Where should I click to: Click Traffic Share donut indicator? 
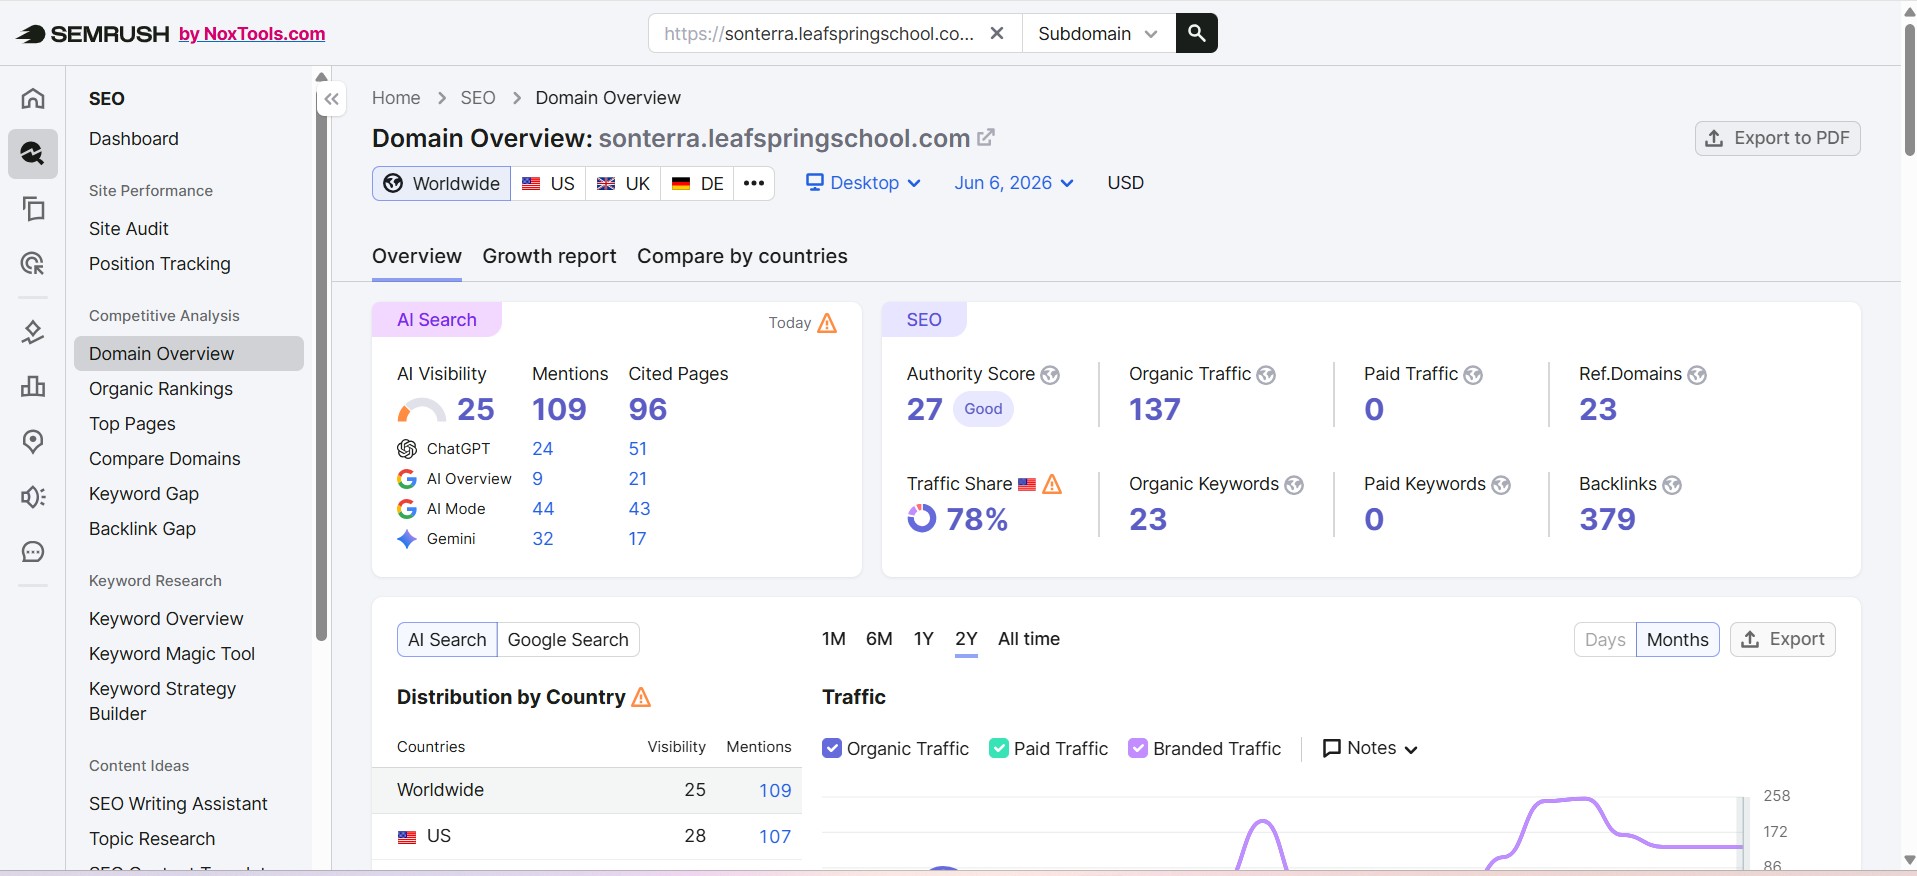(x=922, y=518)
